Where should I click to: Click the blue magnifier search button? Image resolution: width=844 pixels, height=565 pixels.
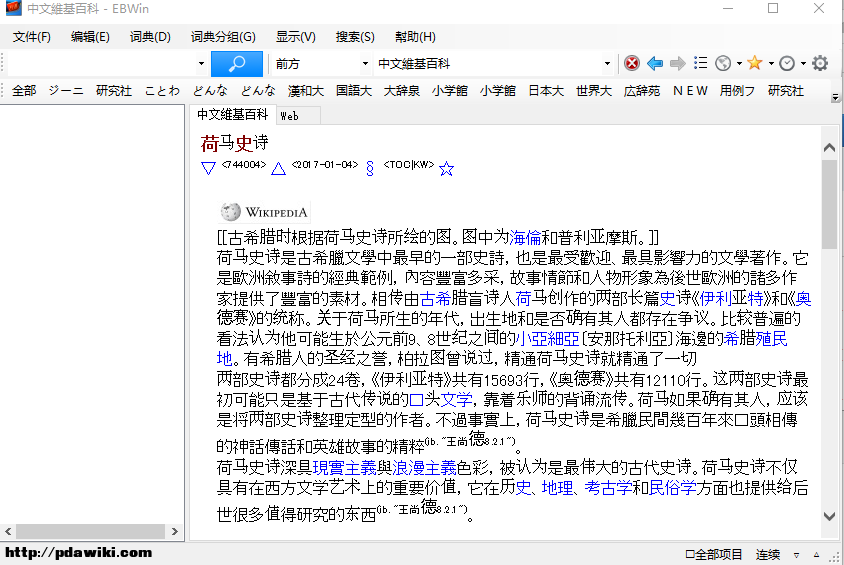click(x=237, y=63)
